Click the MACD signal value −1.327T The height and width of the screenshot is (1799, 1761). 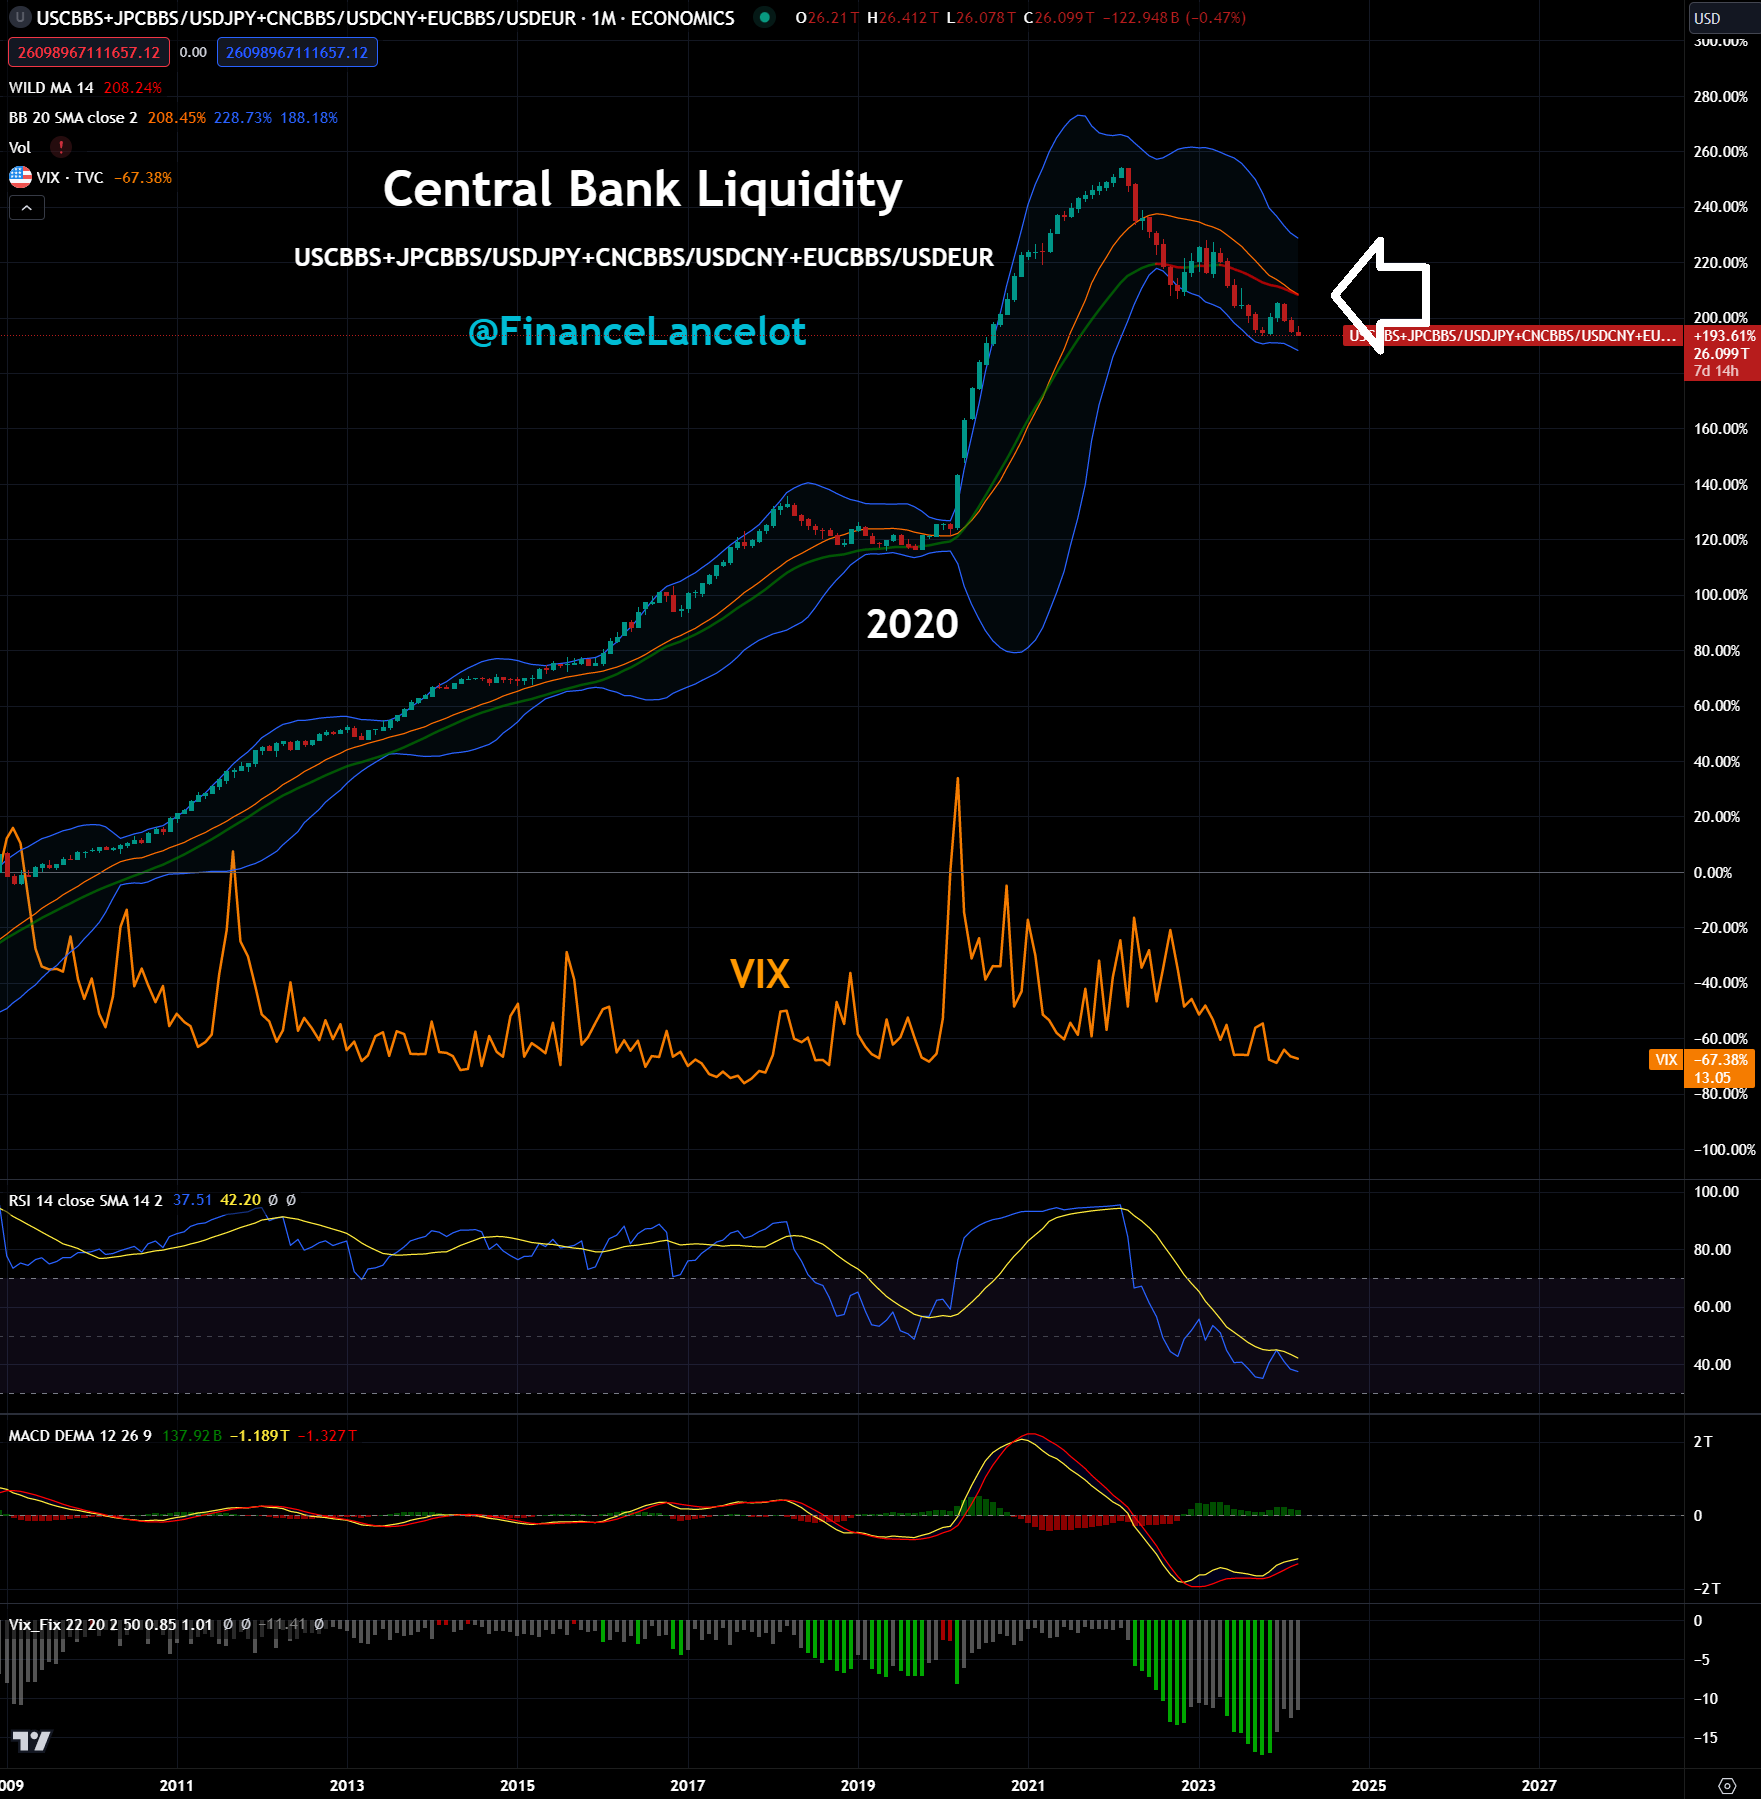(x=327, y=1435)
